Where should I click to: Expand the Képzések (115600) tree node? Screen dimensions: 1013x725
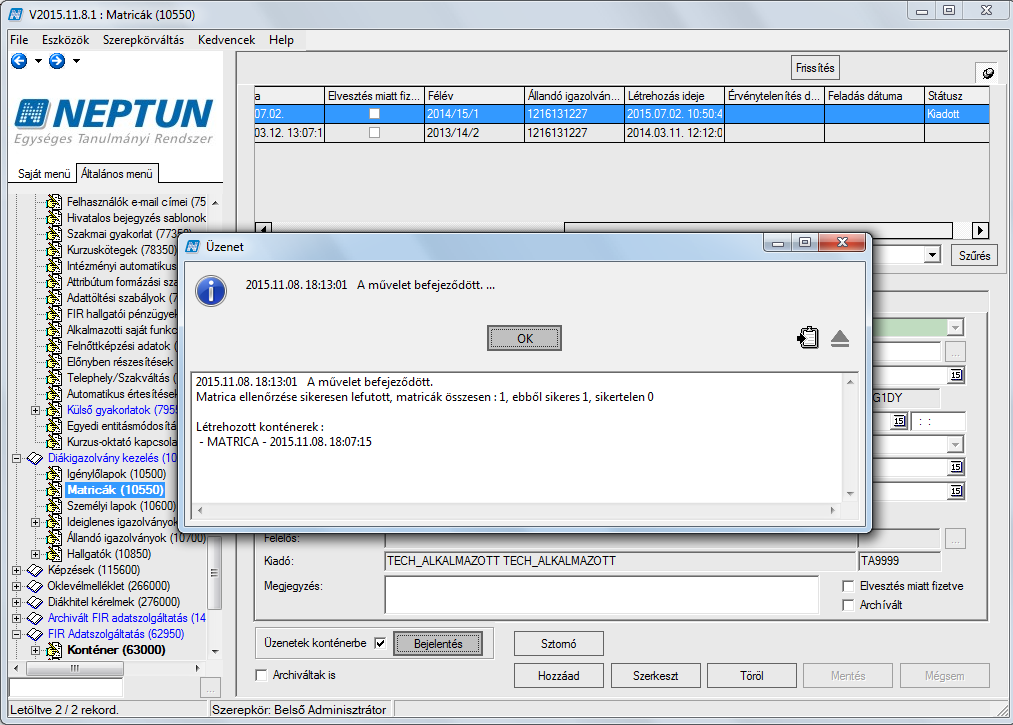coord(17,570)
